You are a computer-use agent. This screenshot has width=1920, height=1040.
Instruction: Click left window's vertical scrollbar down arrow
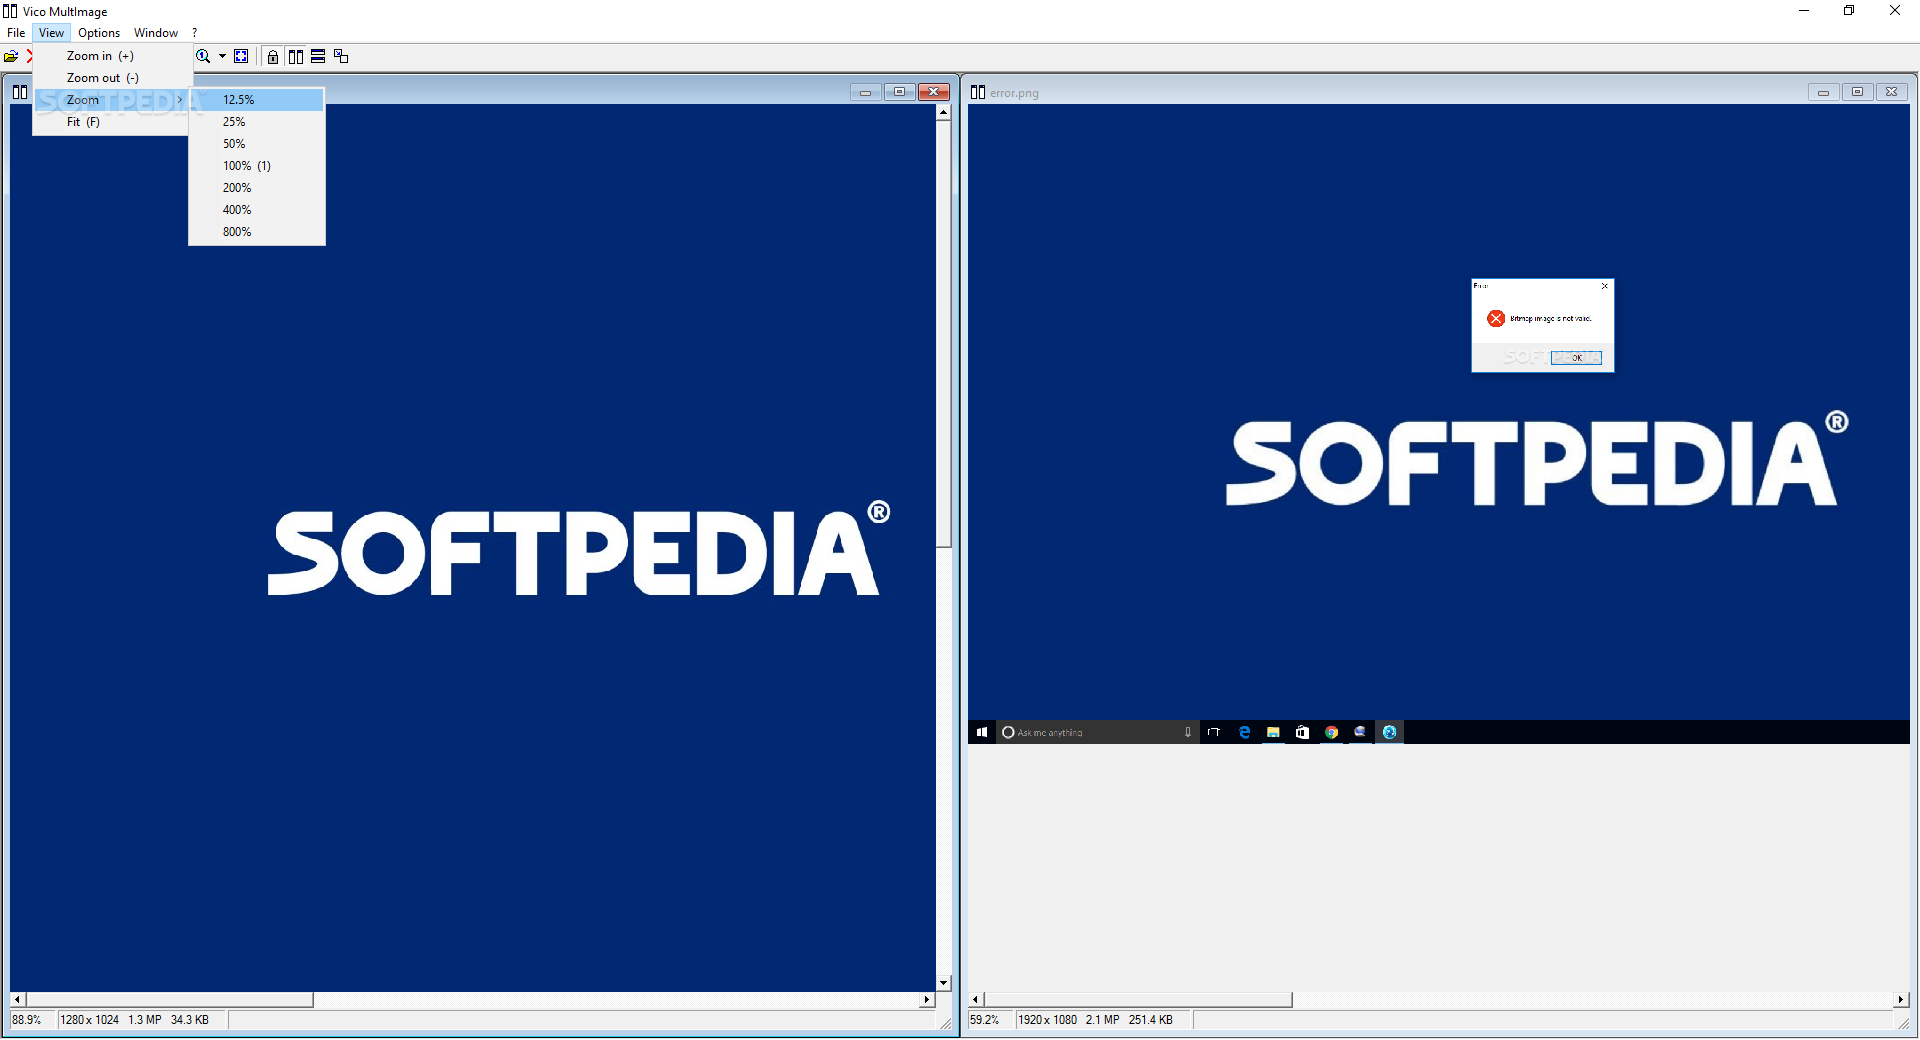click(943, 983)
